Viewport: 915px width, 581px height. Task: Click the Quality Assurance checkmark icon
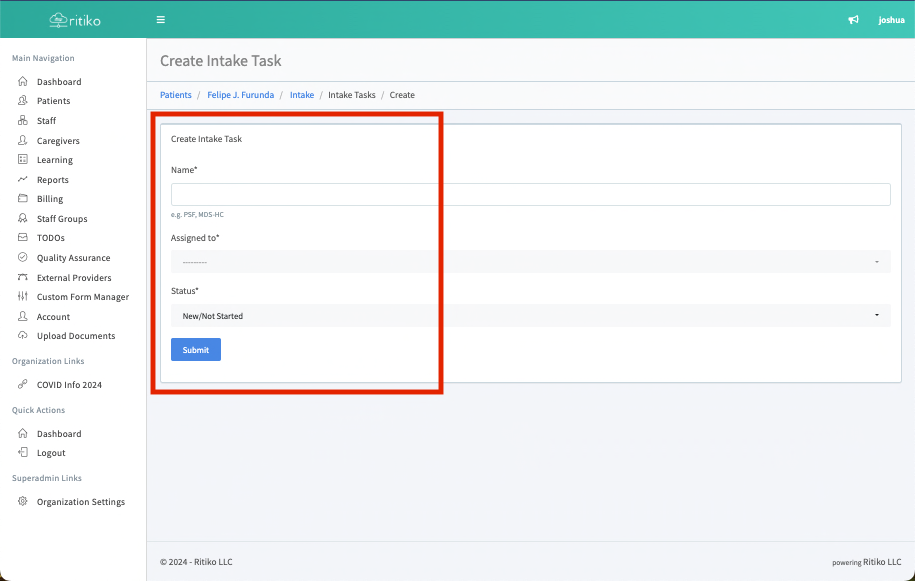(23, 258)
